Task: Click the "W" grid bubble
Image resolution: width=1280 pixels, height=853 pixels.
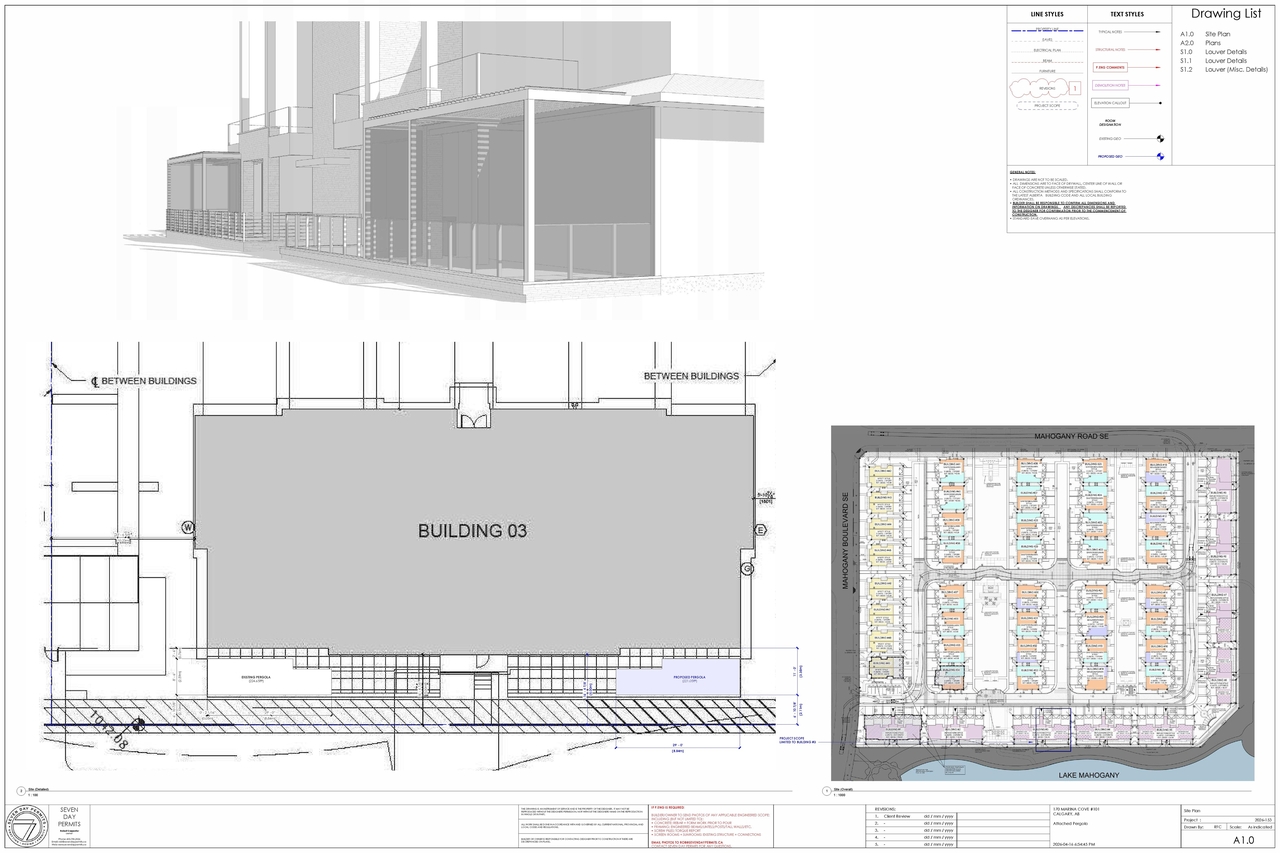Action: [x=186, y=527]
